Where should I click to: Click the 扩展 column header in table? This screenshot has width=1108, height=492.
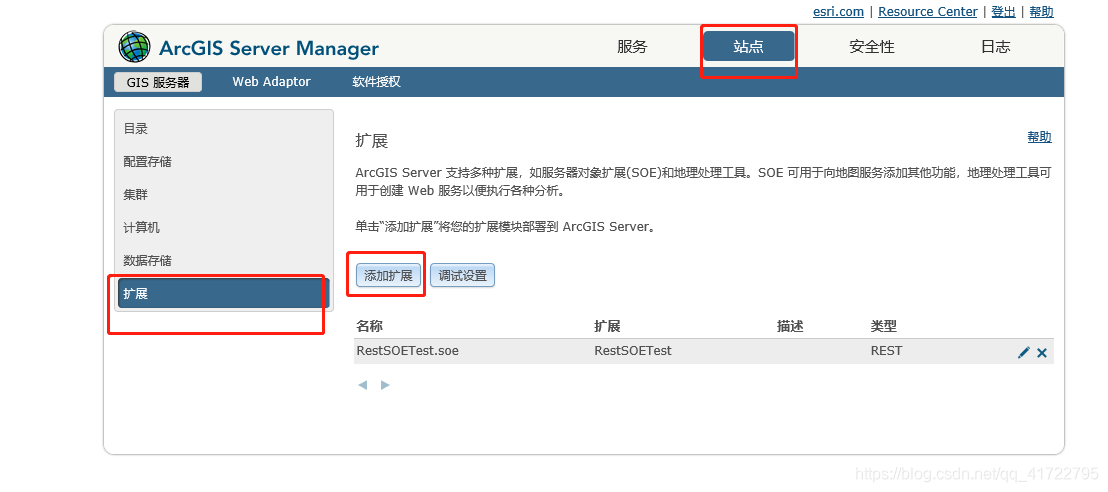tap(607, 326)
